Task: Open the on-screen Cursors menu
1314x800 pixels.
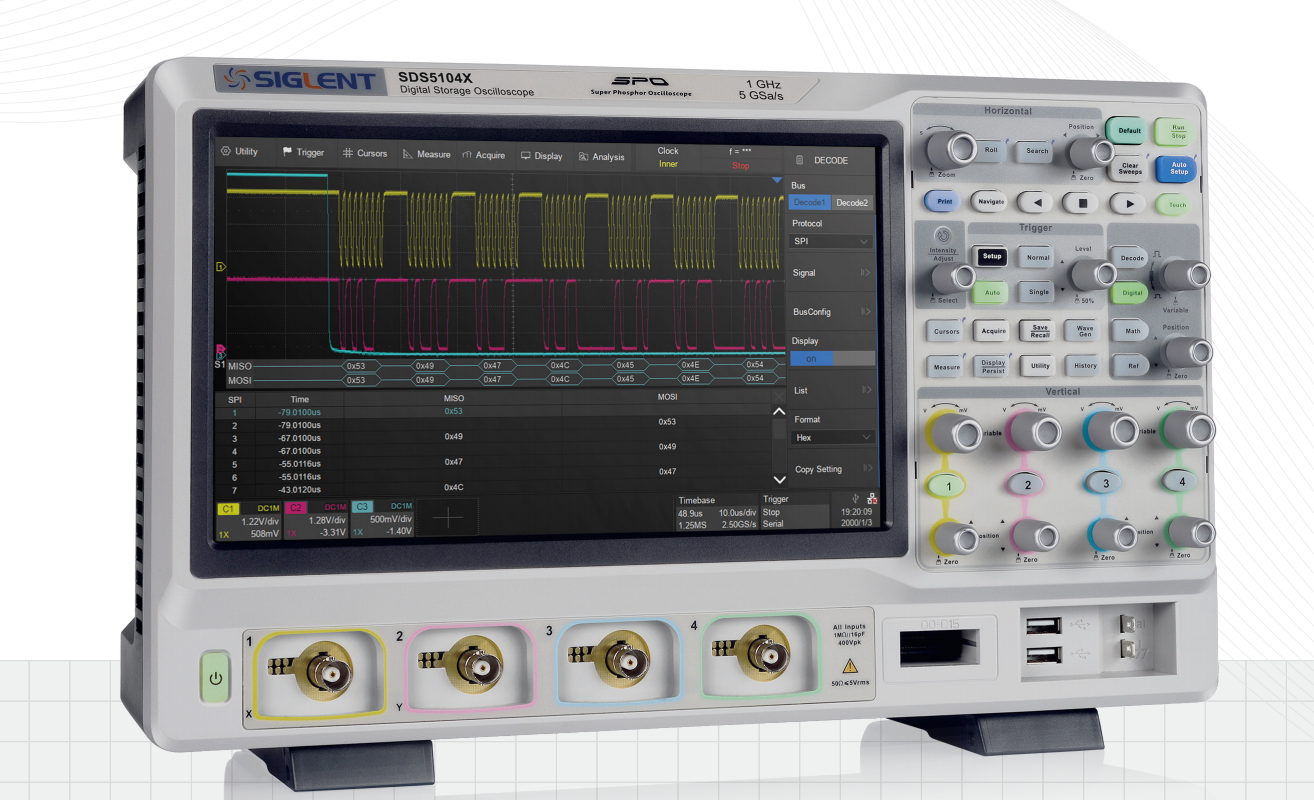Action: pos(365,153)
